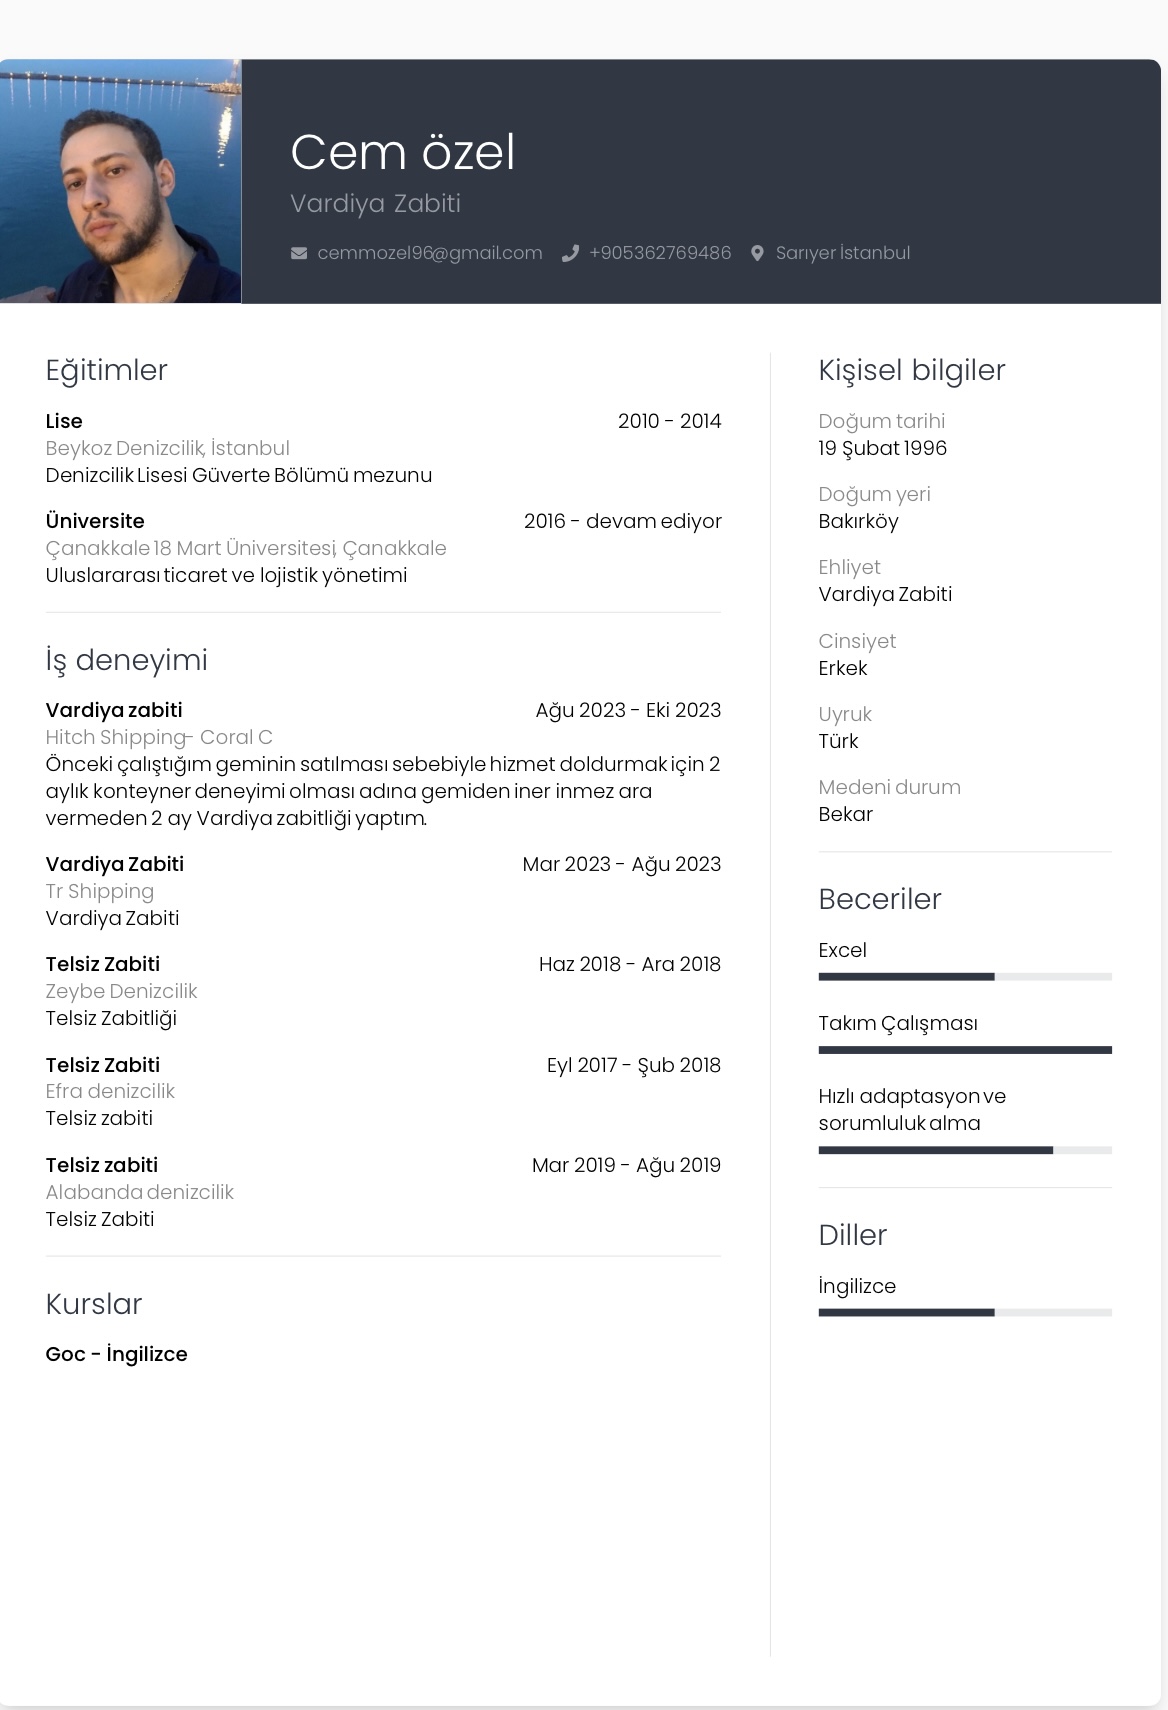Click the Takım Çalışması skill bar

[x=964, y=1050]
